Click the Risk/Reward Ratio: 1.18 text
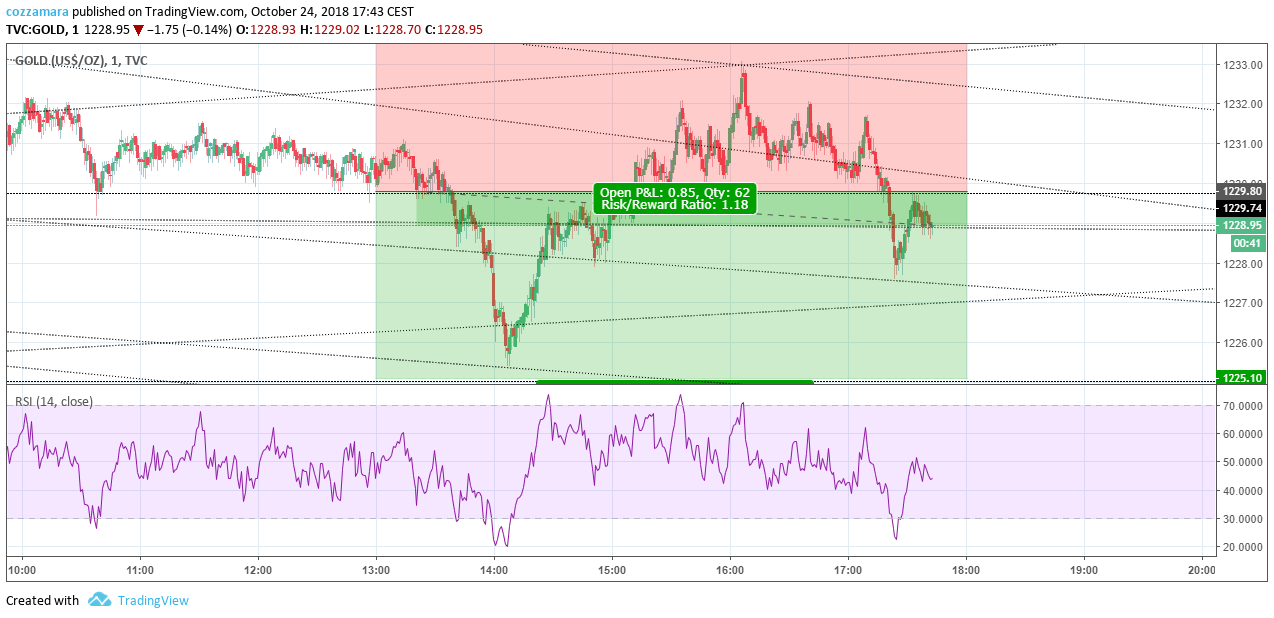 point(674,205)
